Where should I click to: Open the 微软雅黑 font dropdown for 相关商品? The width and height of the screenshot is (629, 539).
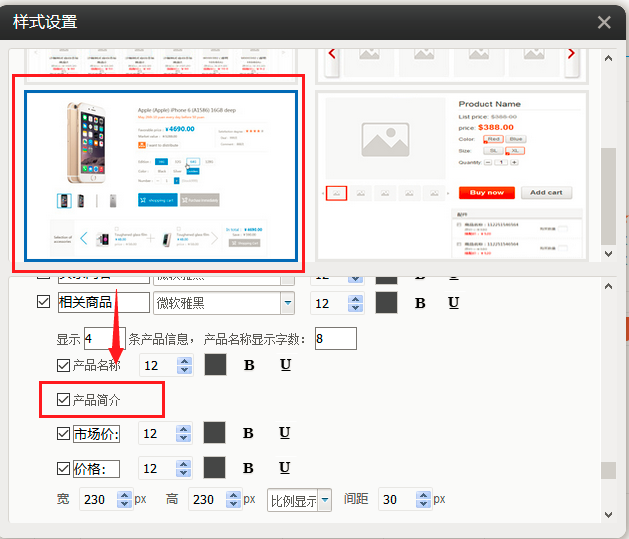click(x=288, y=302)
